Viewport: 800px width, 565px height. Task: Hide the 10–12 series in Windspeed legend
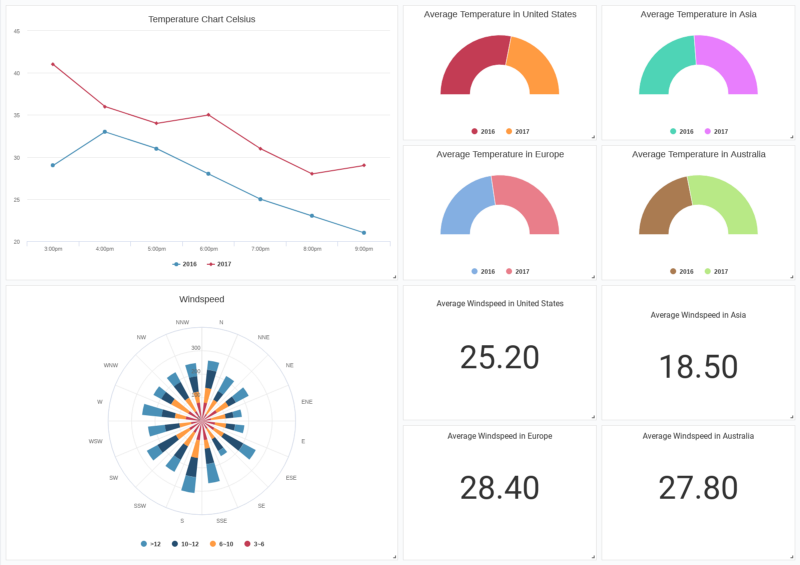point(185,544)
